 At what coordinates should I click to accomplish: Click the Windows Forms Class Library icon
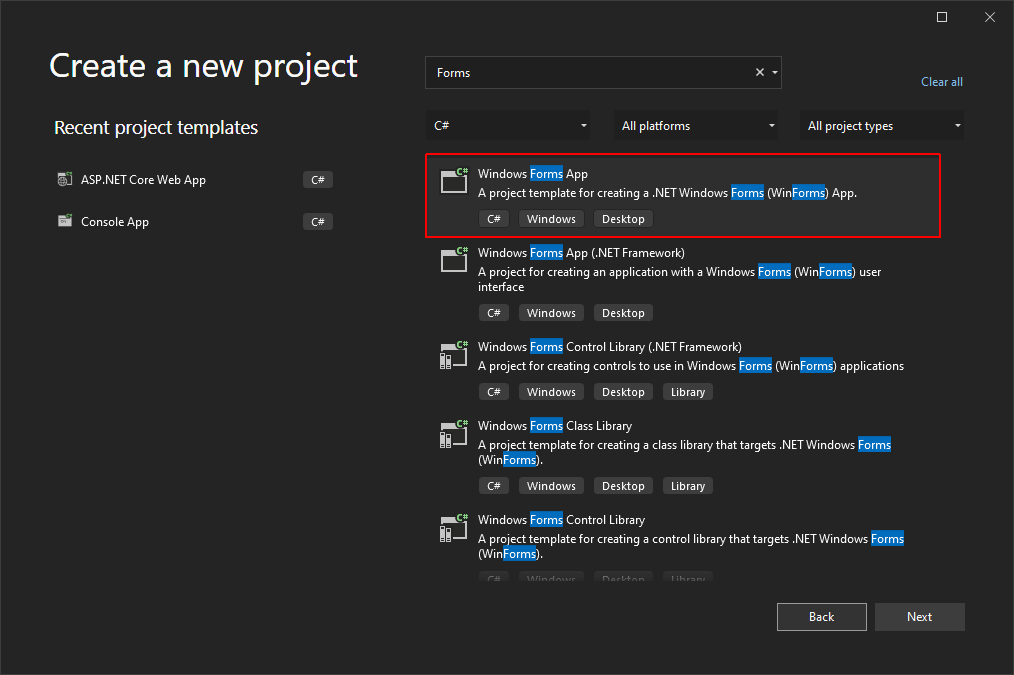click(x=455, y=432)
